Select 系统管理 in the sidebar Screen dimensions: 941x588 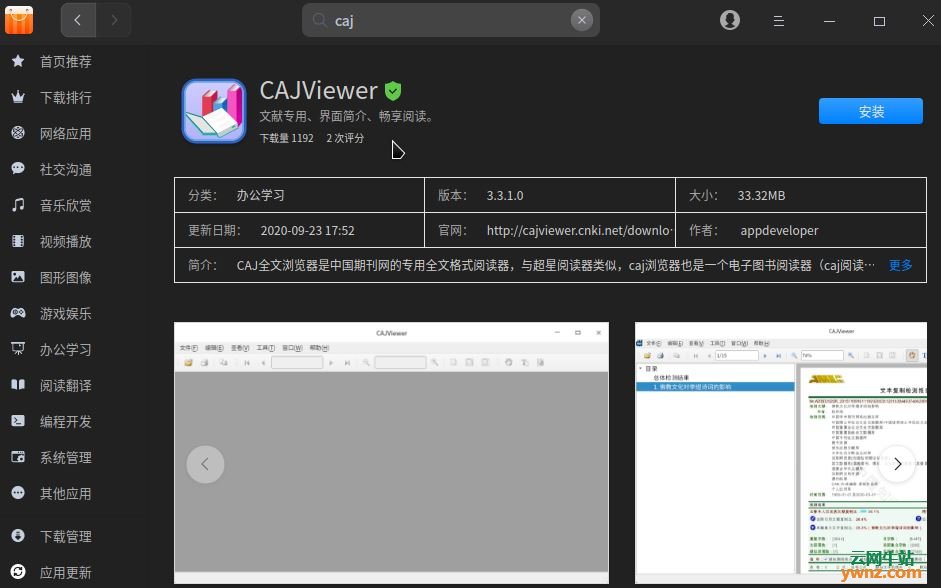pyautogui.click(x=65, y=457)
